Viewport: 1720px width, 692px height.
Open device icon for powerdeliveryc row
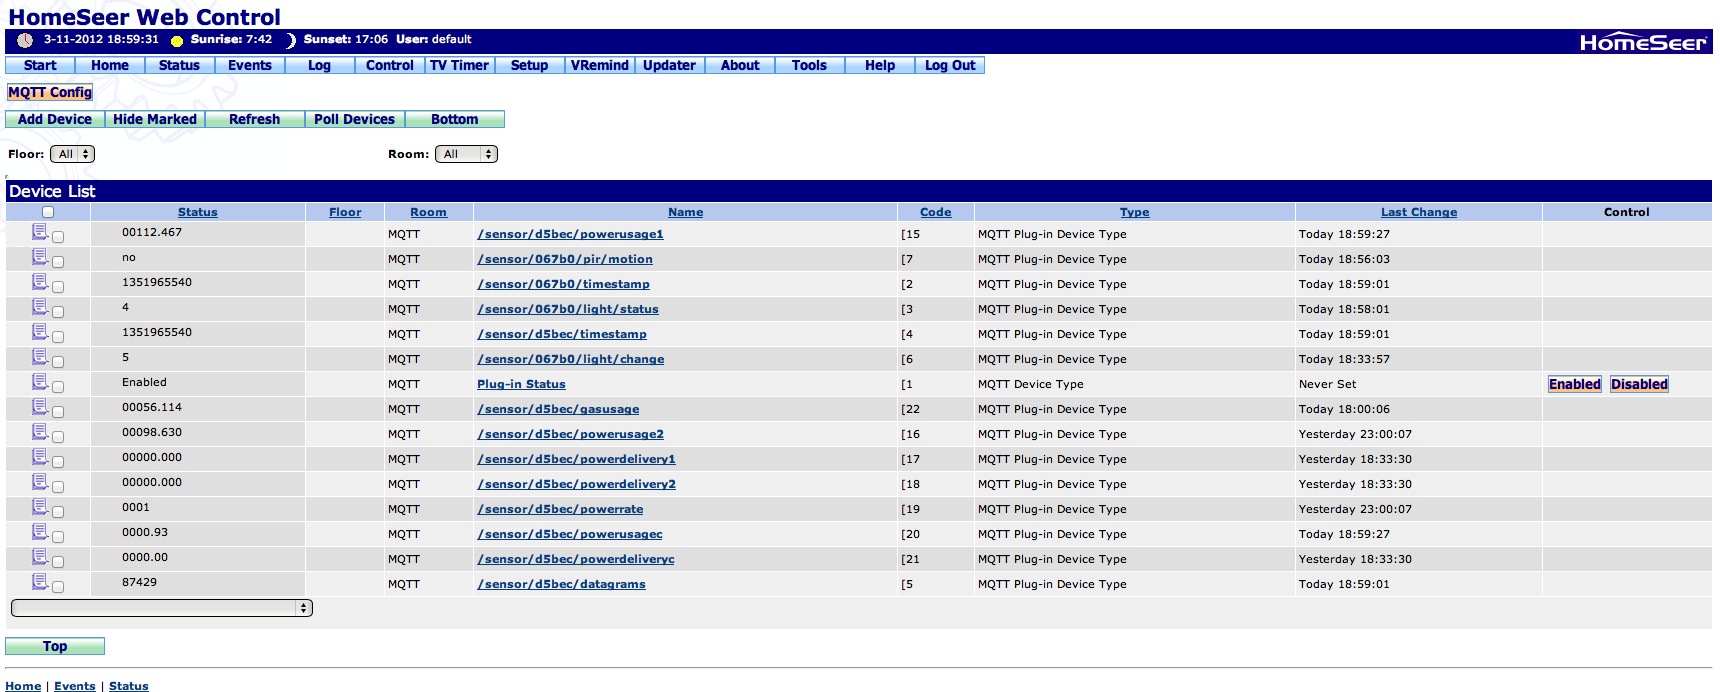pos(40,557)
